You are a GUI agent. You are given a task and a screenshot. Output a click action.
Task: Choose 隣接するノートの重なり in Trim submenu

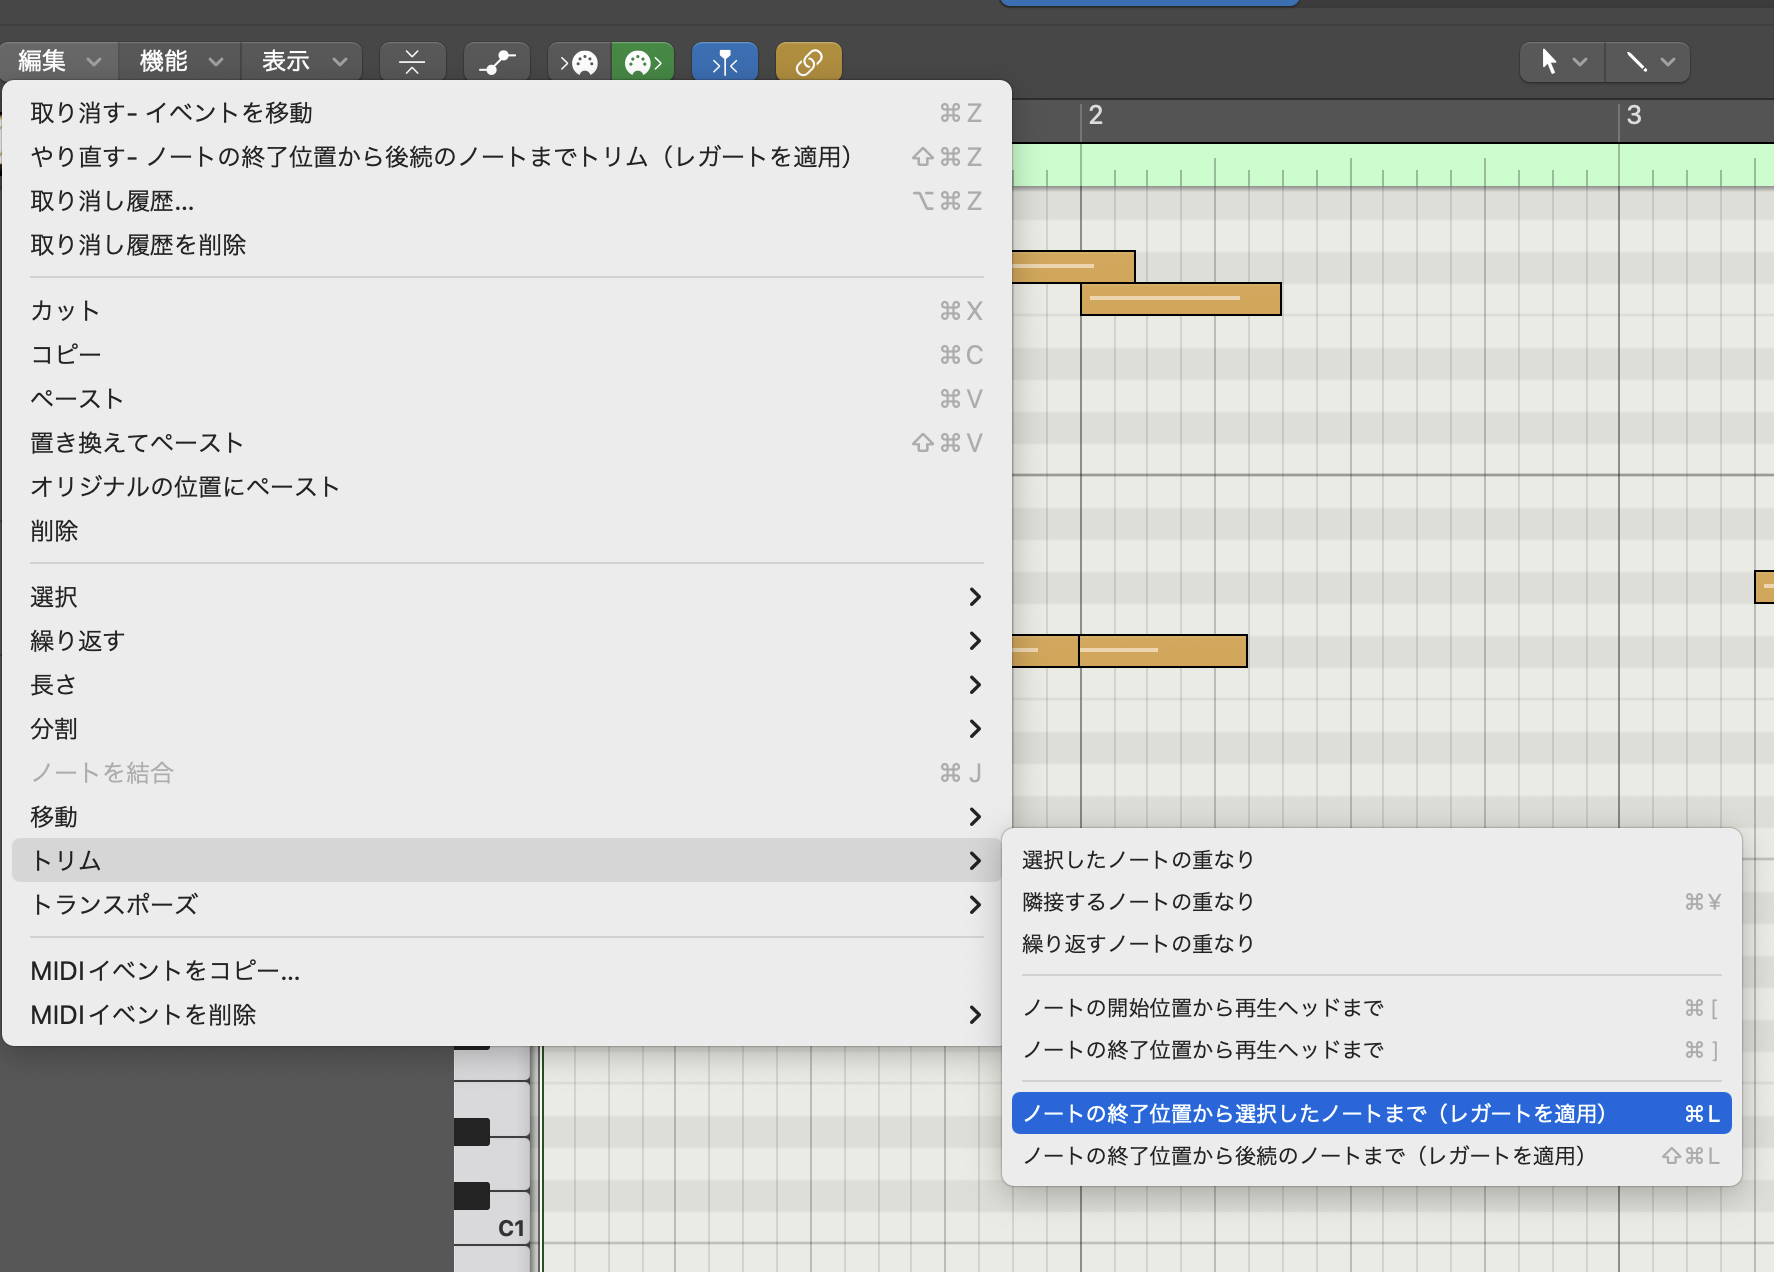tap(1138, 902)
